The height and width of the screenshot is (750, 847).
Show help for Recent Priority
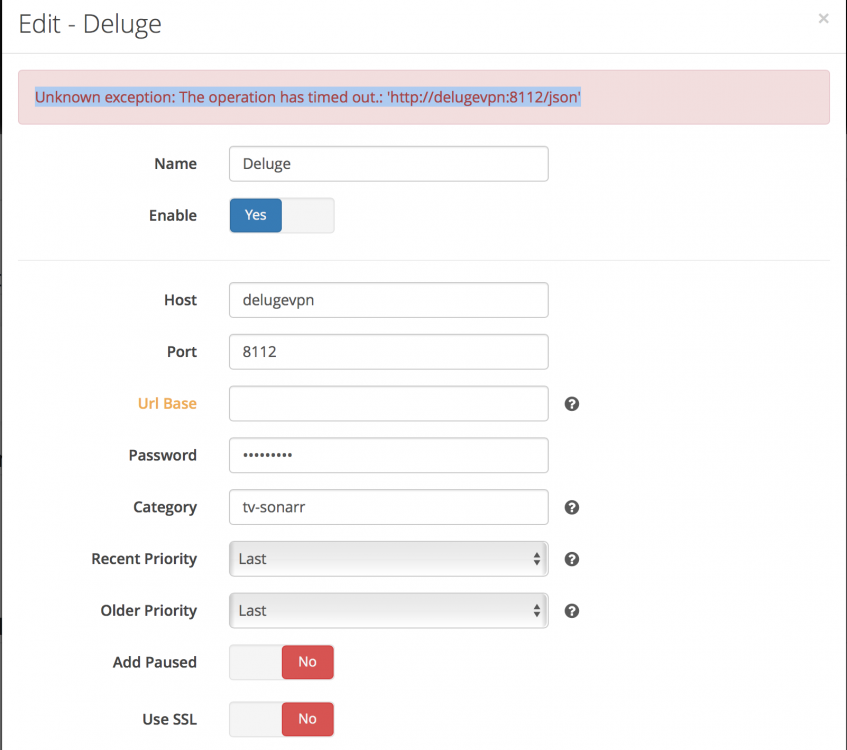click(x=572, y=559)
